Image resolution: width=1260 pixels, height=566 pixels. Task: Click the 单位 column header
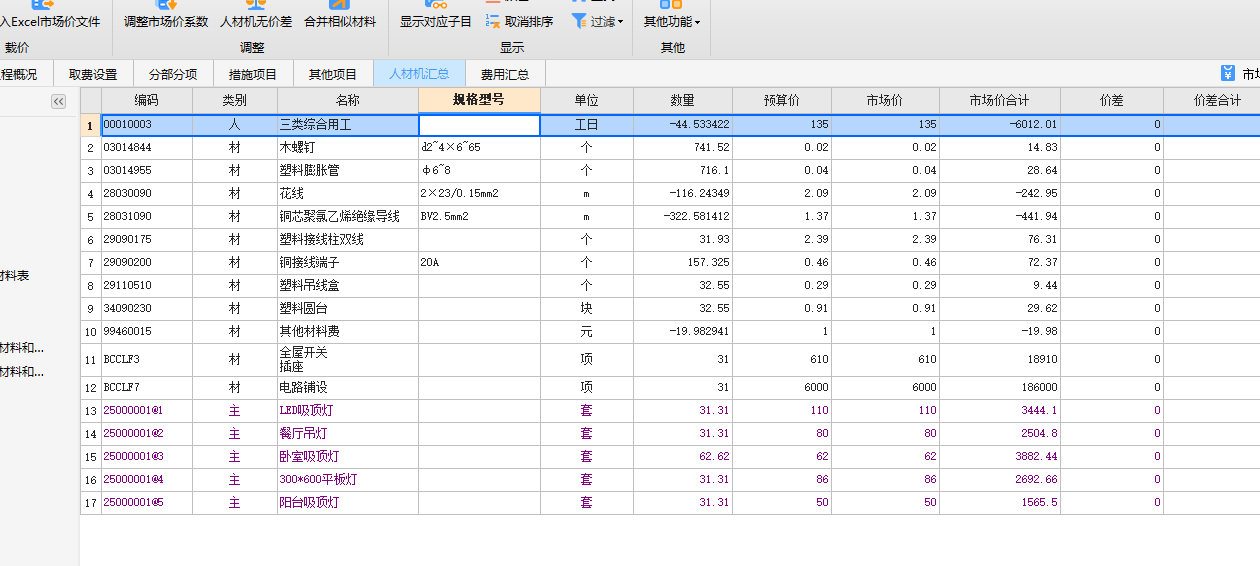click(x=587, y=101)
